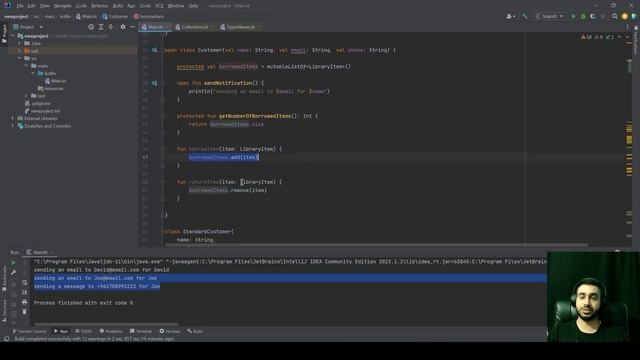This screenshot has height=360, width=640.
Task: Open the View menu
Action: click(x=44, y=6)
